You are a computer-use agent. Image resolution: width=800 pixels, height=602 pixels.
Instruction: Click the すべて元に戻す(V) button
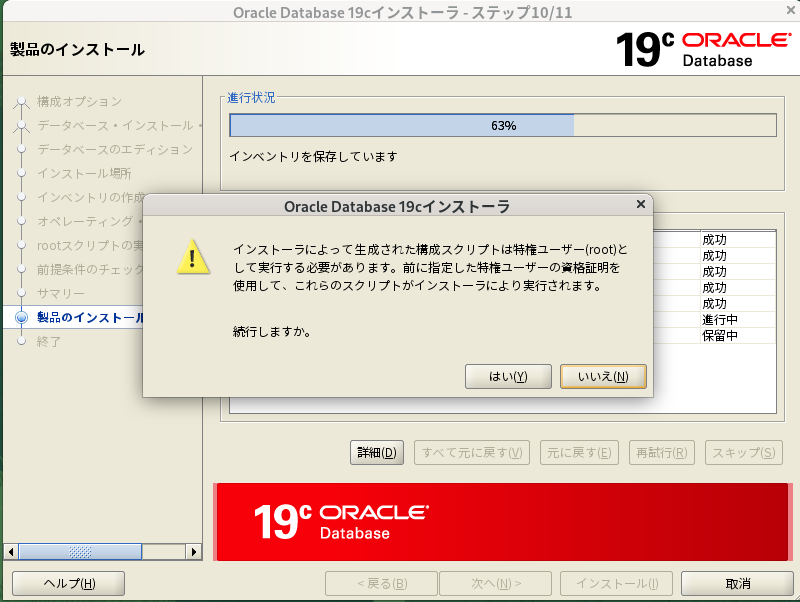point(472,453)
